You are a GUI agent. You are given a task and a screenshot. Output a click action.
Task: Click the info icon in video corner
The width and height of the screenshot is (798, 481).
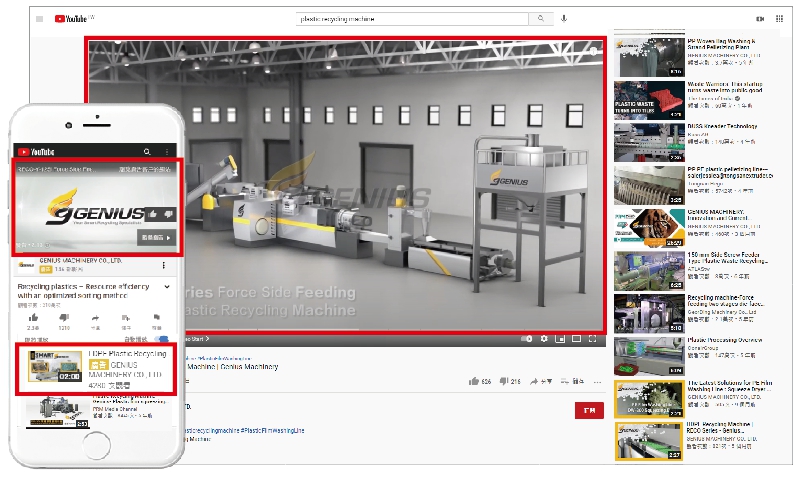(x=593, y=51)
